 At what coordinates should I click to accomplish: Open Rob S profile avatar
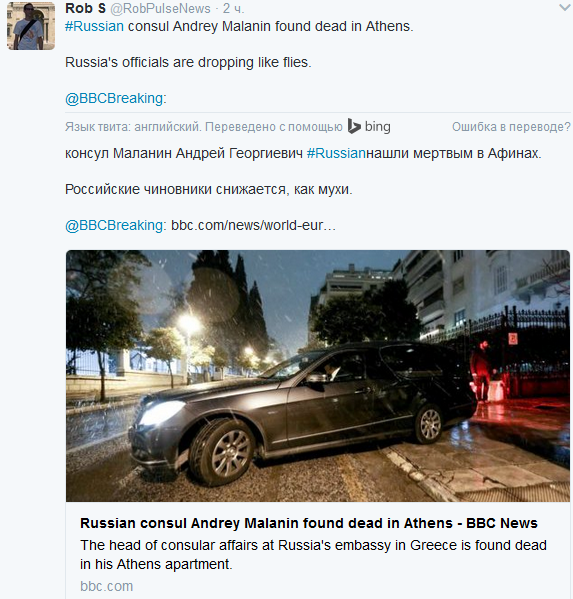pos(31,26)
